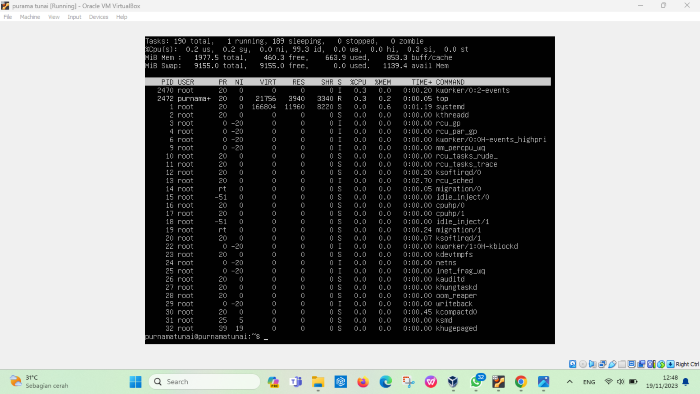Click the PID column header in top

tap(167, 82)
